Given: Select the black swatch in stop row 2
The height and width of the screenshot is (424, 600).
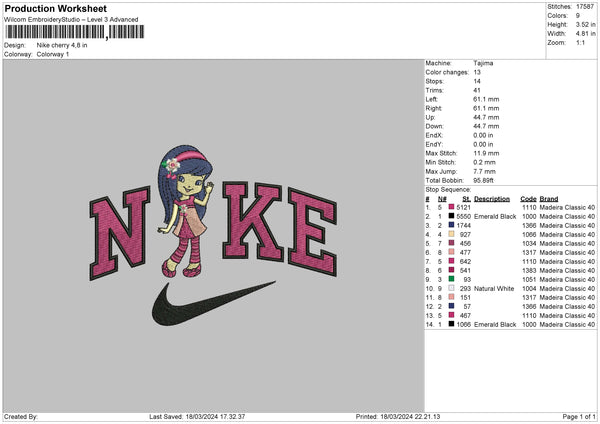Looking at the screenshot, I should (x=452, y=216).
